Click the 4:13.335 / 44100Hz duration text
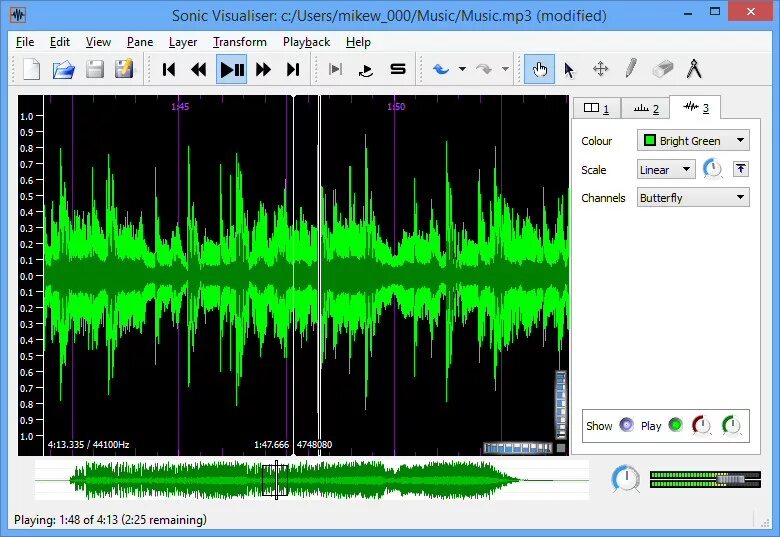This screenshot has width=780, height=537. (x=89, y=445)
